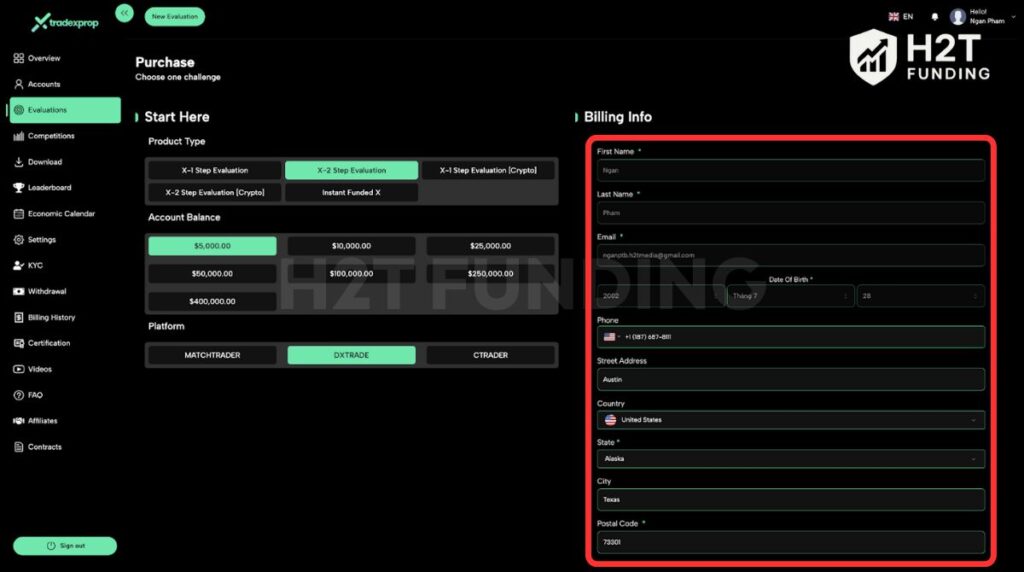Click the KYC user-check icon

click(x=18, y=265)
